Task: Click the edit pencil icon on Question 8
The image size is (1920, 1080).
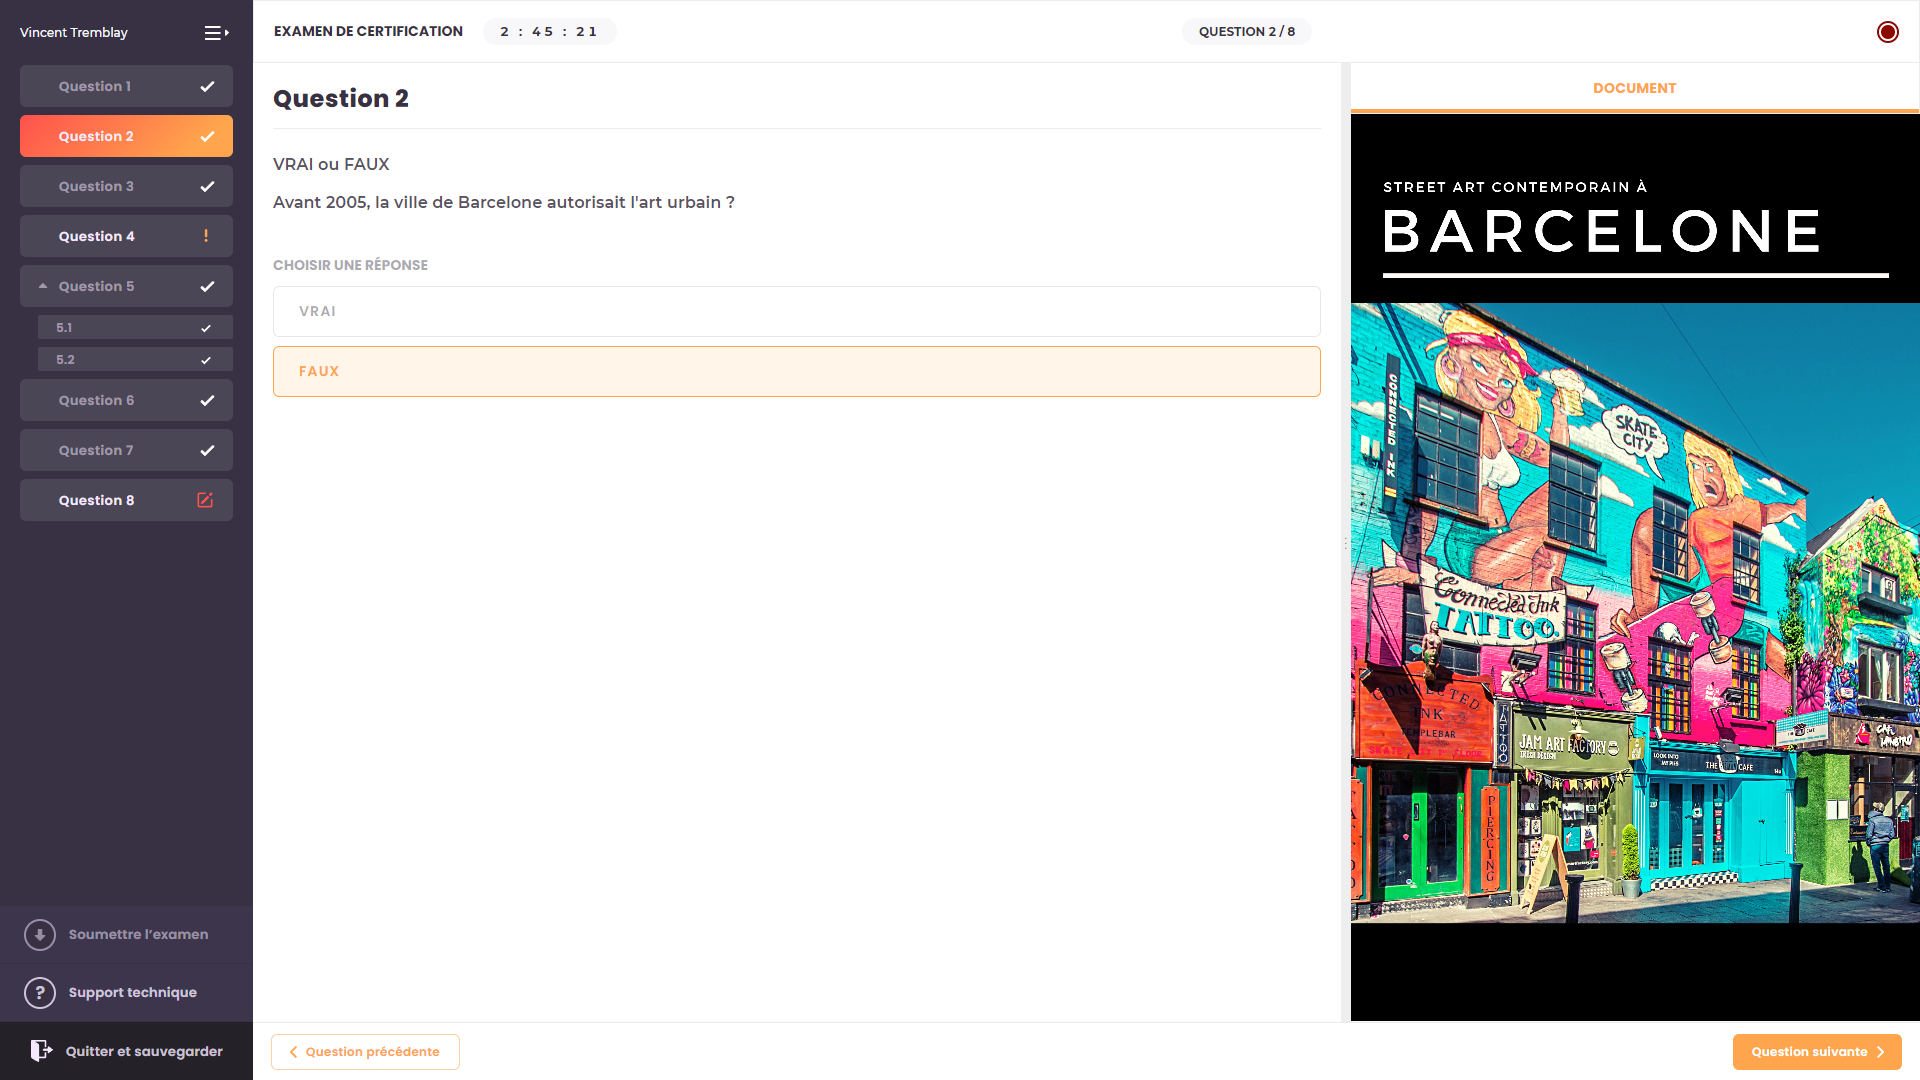Action: 205,500
